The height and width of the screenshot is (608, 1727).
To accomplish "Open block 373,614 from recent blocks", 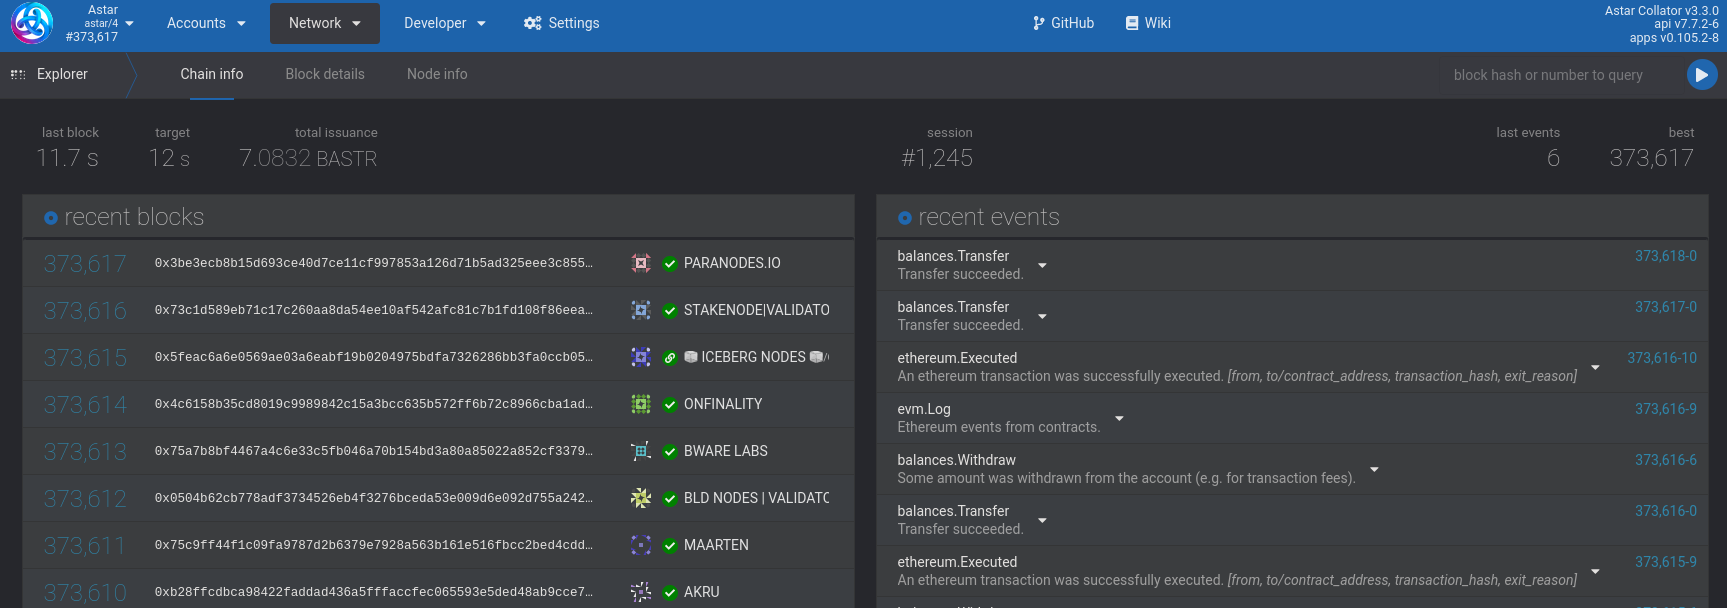I will click(x=85, y=405).
